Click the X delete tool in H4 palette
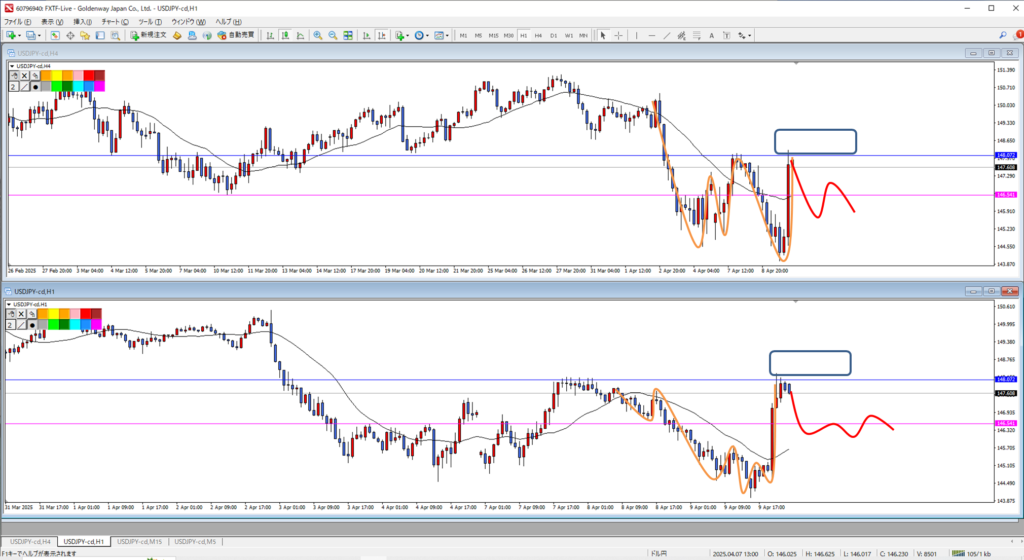 (24, 76)
